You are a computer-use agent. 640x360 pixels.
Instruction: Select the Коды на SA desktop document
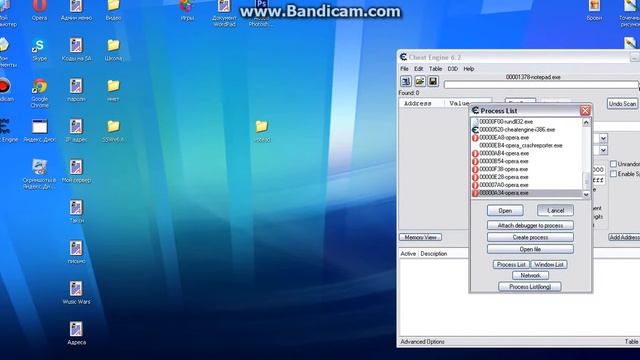(x=76, y=50)
